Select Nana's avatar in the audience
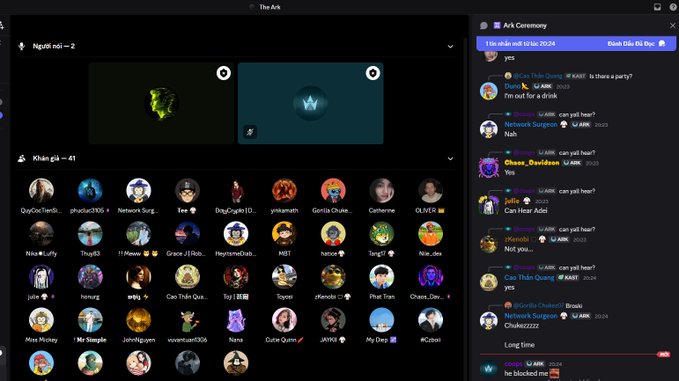Viewport: 679px width, 381px height. (x=236, y=320)
